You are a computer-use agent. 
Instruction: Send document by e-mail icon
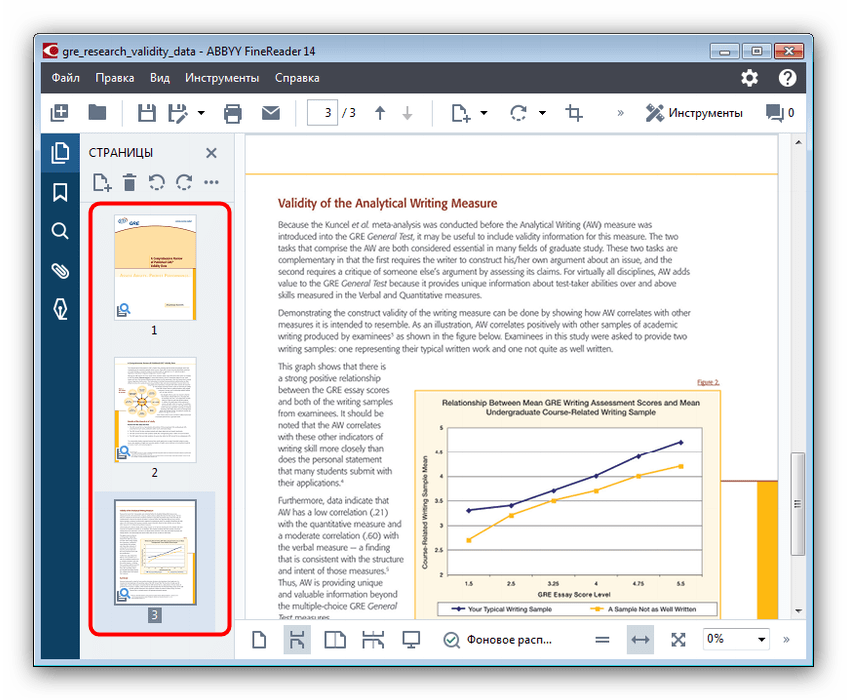(271, 113)
